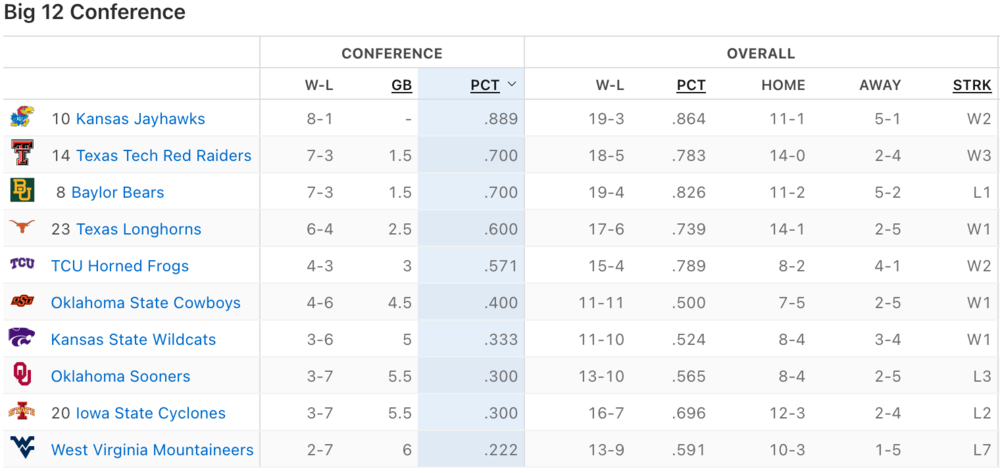Click the TCU Horned Frogs logo
This screenshot has width=1000, height=473.
(22, 265)
